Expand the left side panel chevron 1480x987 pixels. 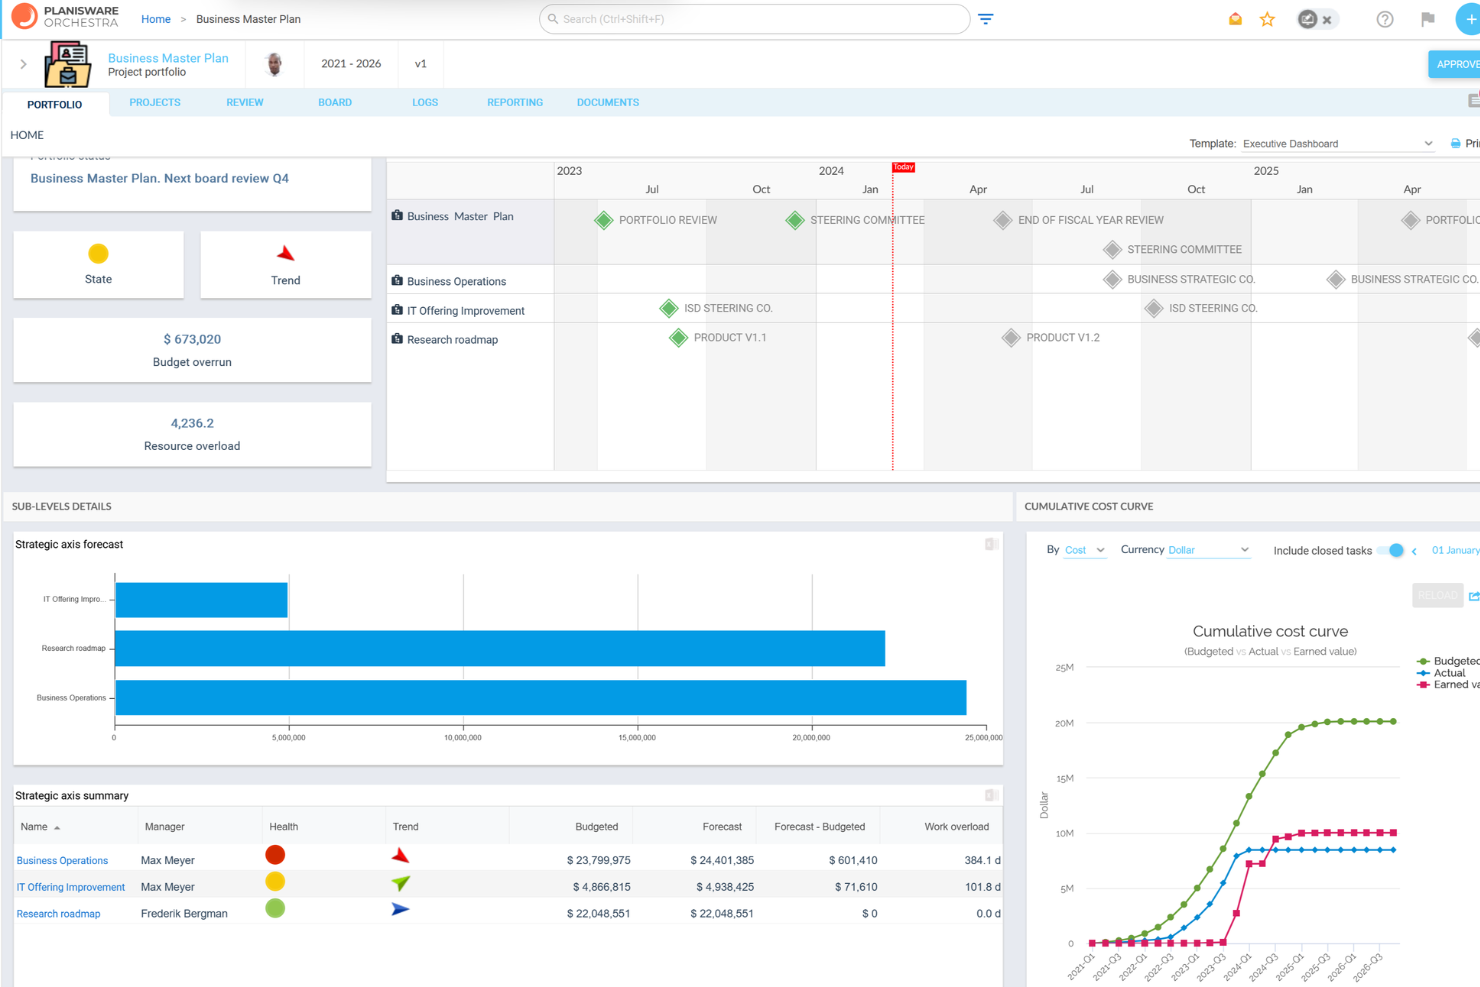tap(23, 64)
